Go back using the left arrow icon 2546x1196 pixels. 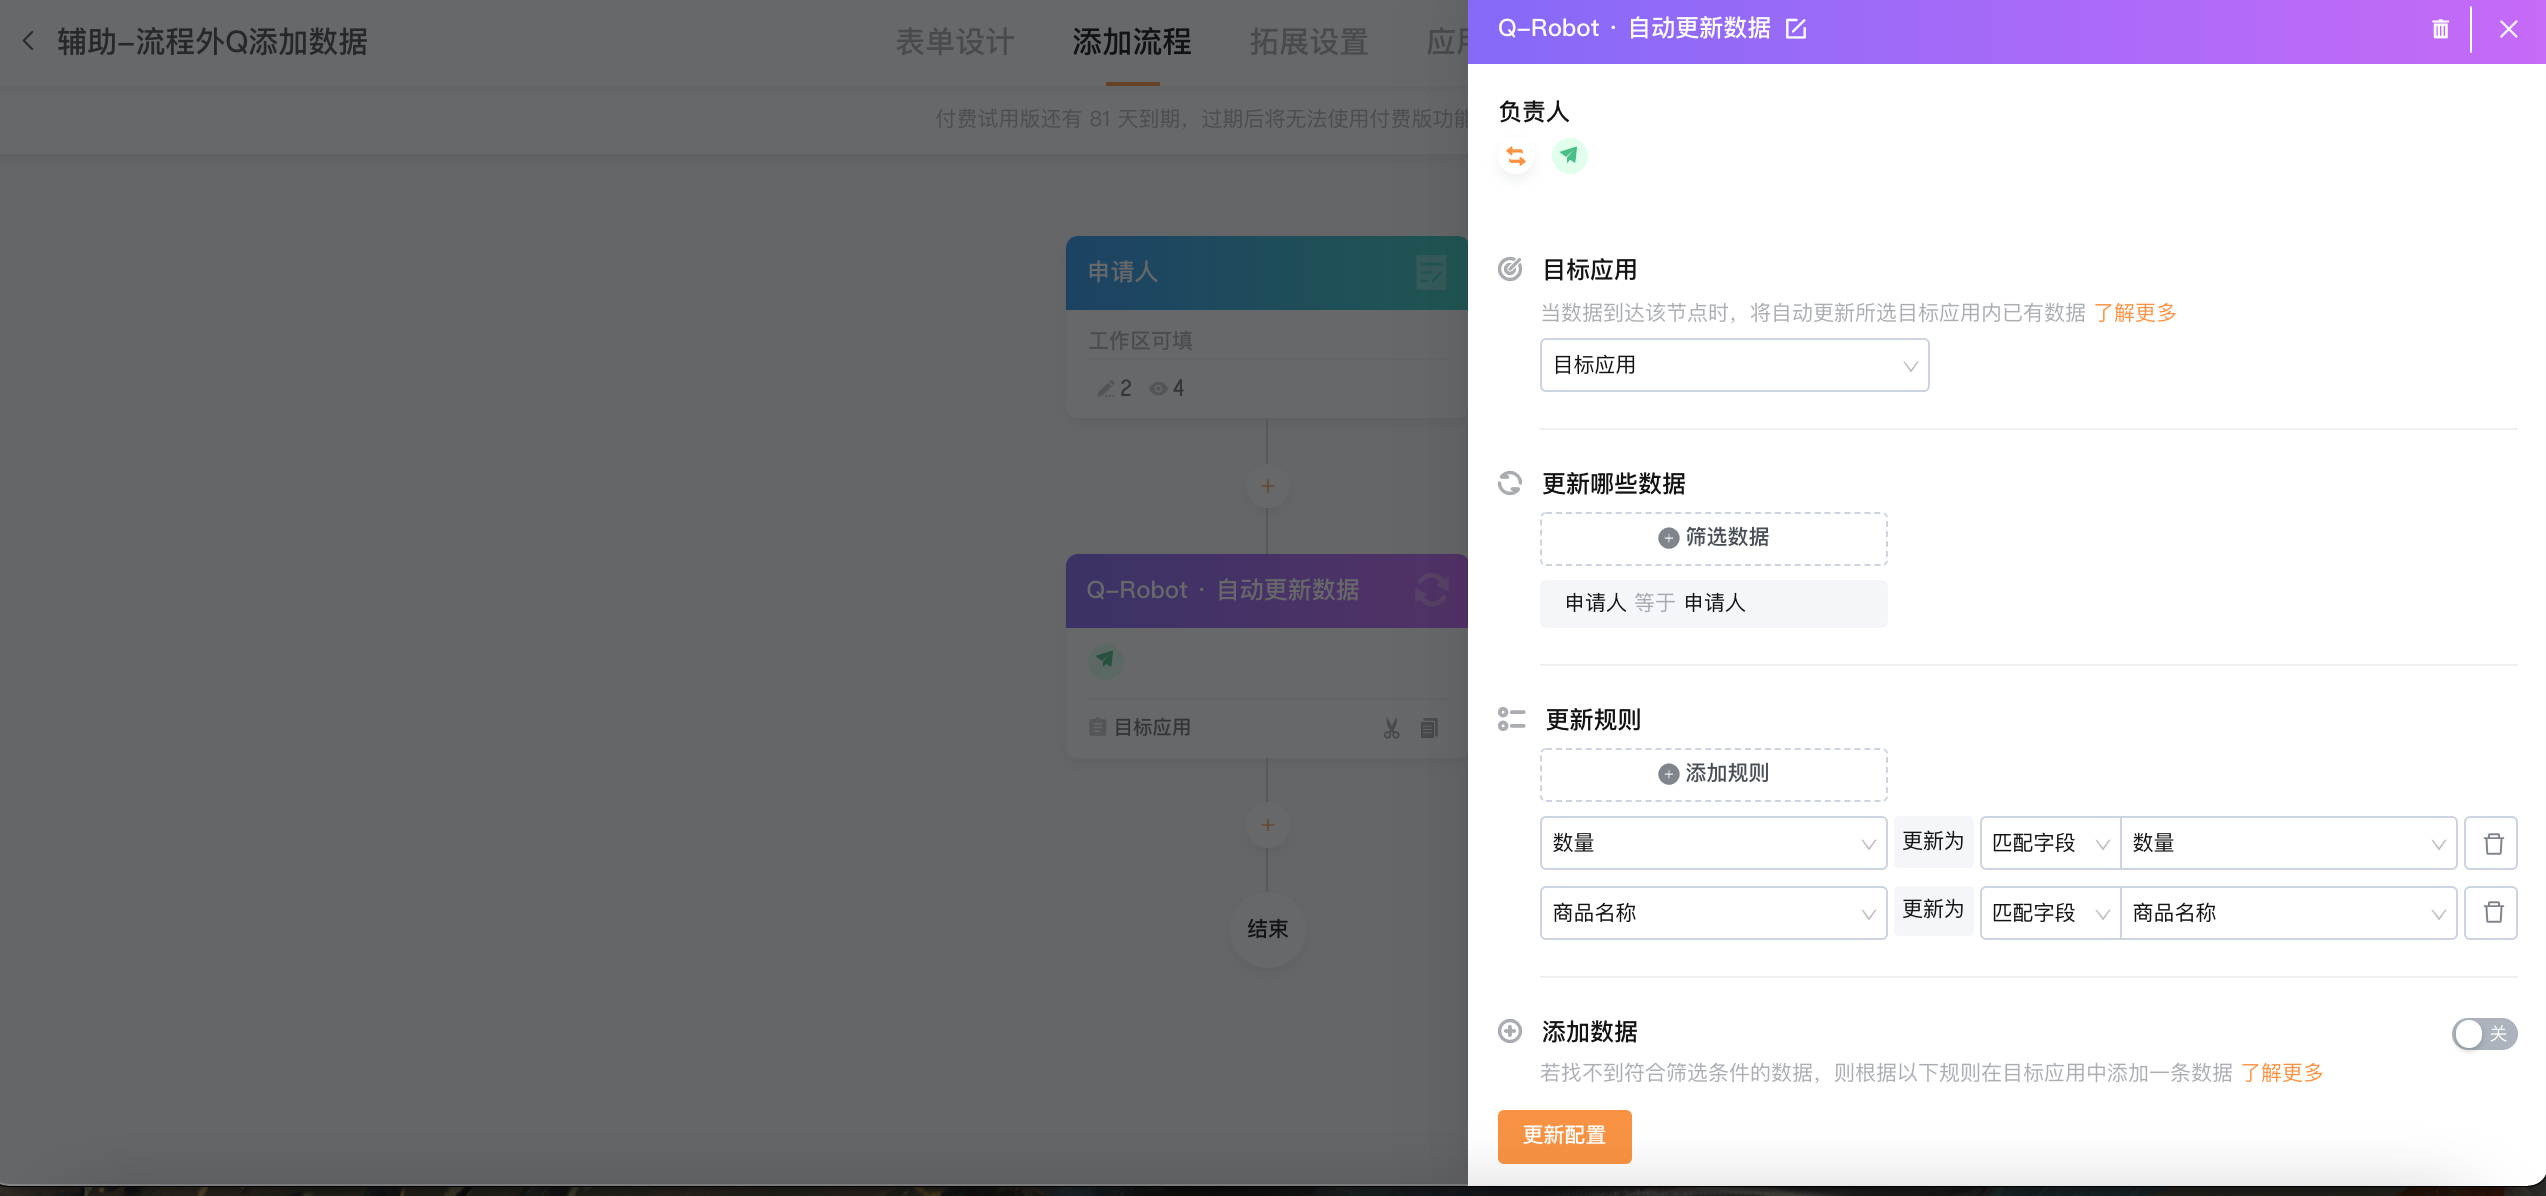(28, 41)
